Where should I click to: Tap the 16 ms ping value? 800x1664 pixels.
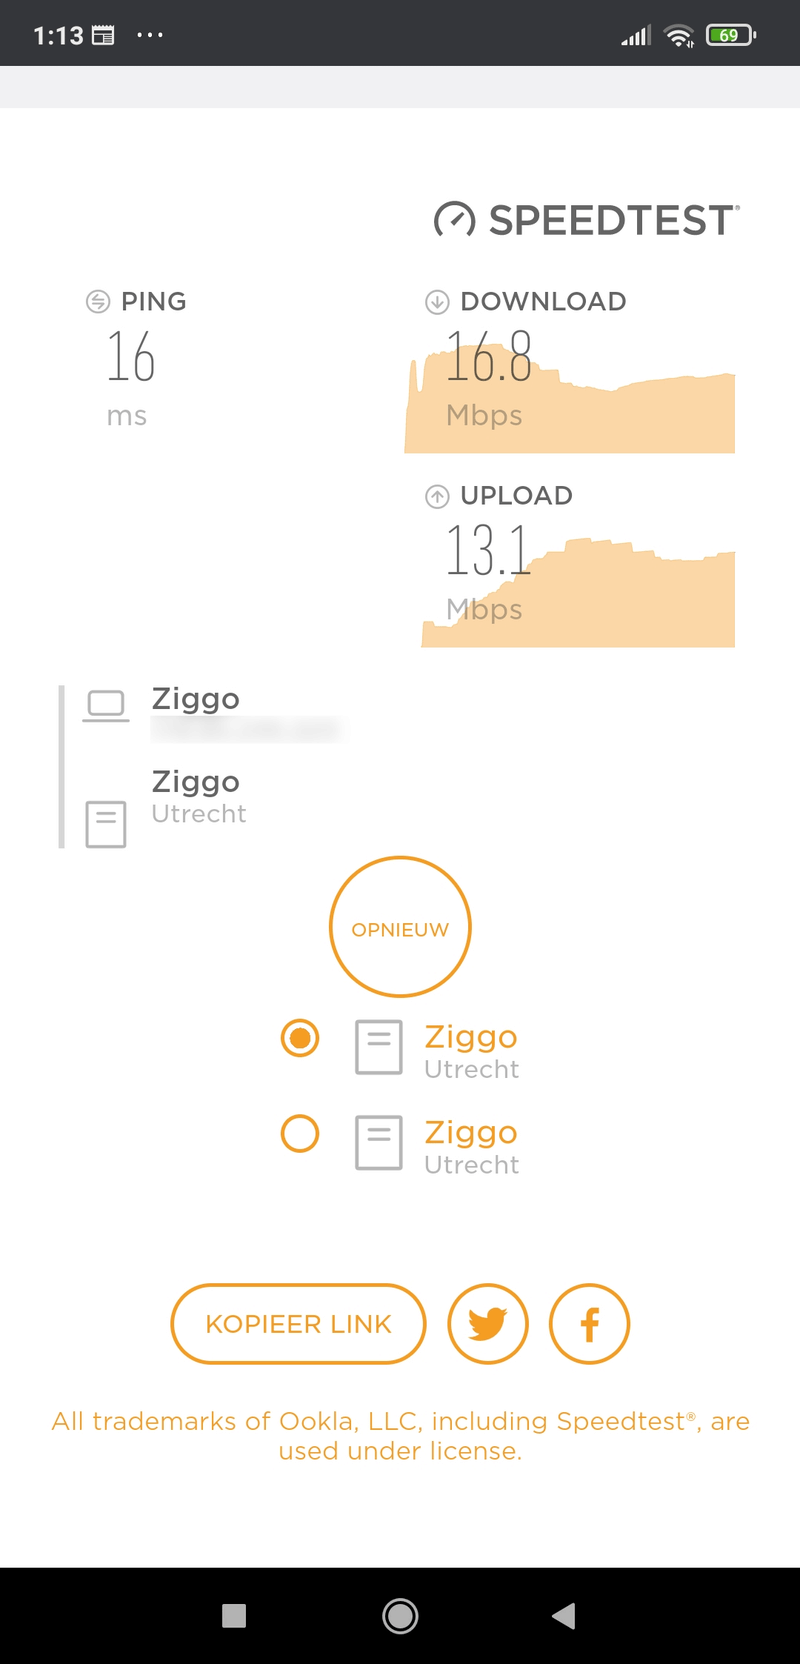131,358
